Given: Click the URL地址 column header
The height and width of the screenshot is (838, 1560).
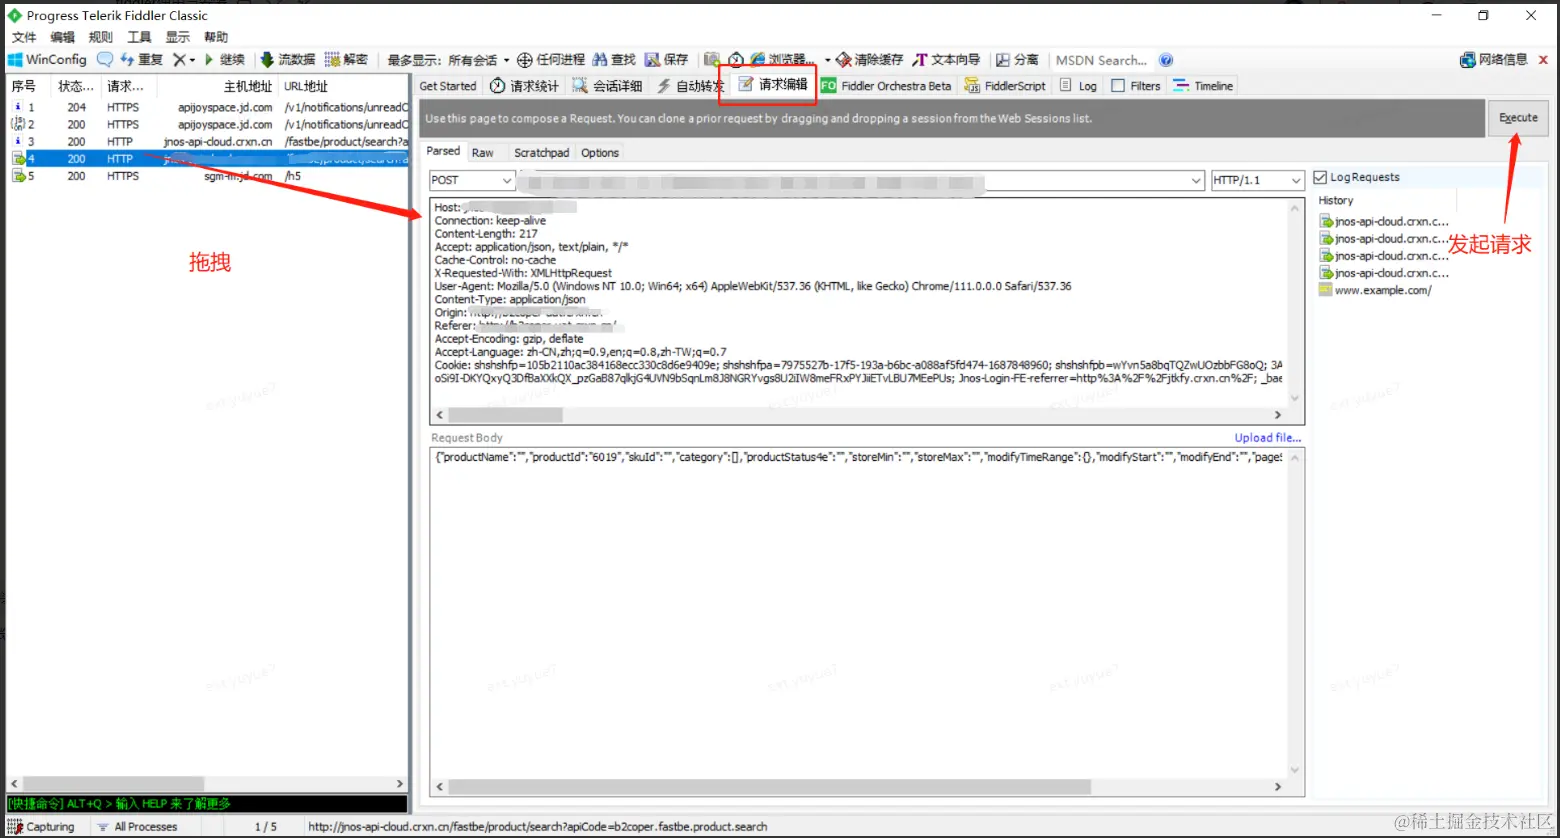Looking at the screenshot, I should 306,86.
